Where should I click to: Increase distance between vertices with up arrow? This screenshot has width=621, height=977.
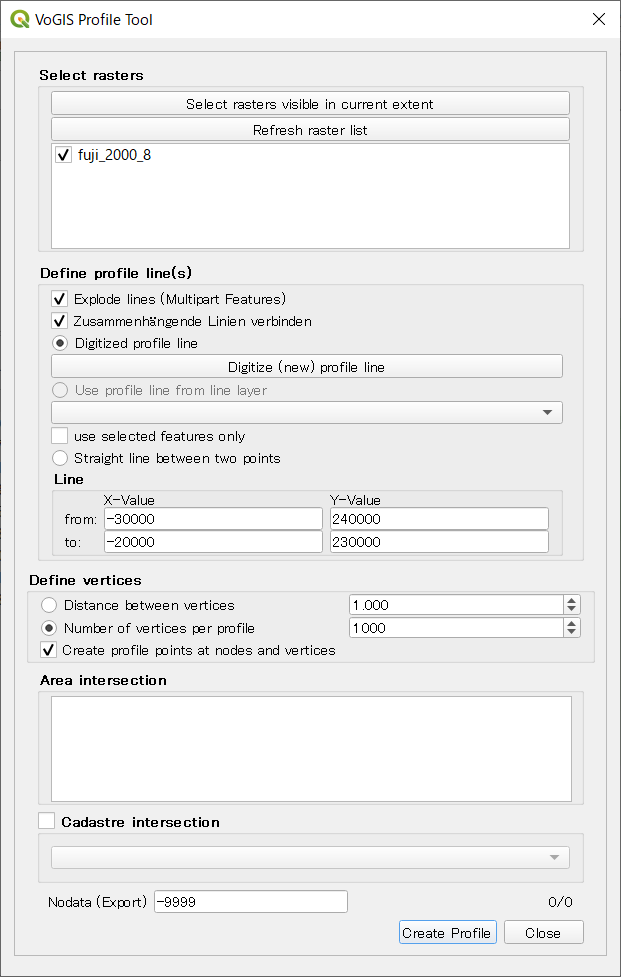point(572,601)
